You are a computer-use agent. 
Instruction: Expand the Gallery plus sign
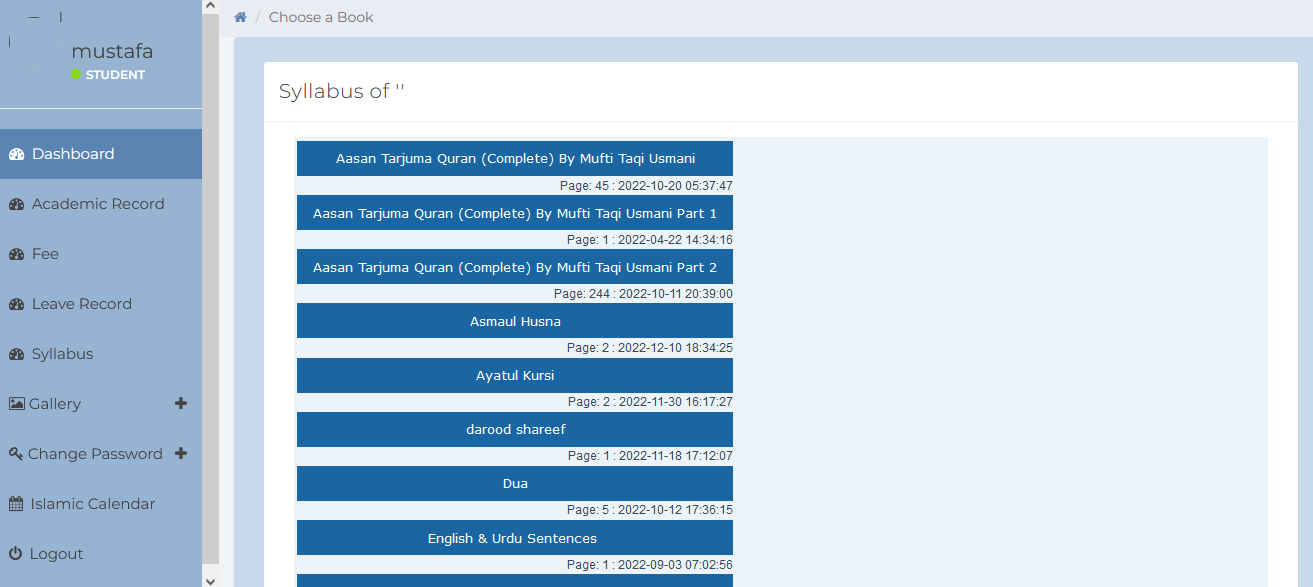tap(181, 403)
